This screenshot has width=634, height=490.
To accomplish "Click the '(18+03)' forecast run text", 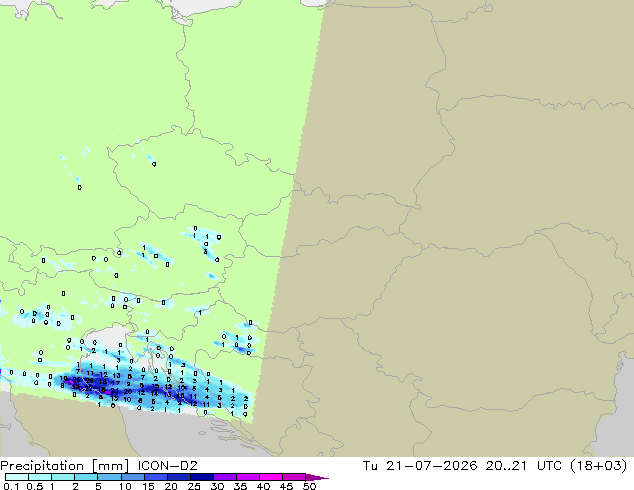I will (599, 466).
